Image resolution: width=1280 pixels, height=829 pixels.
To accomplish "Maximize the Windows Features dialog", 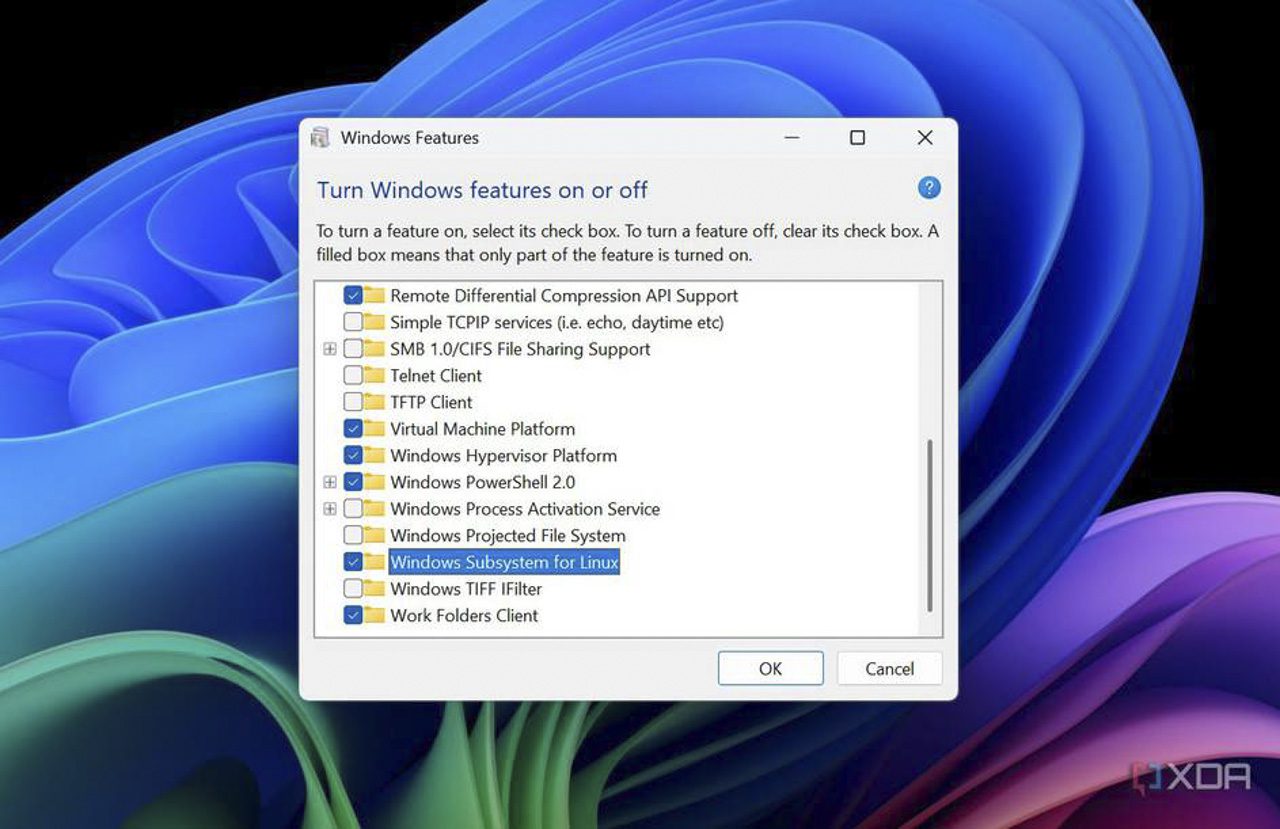I will click(857, 138).
